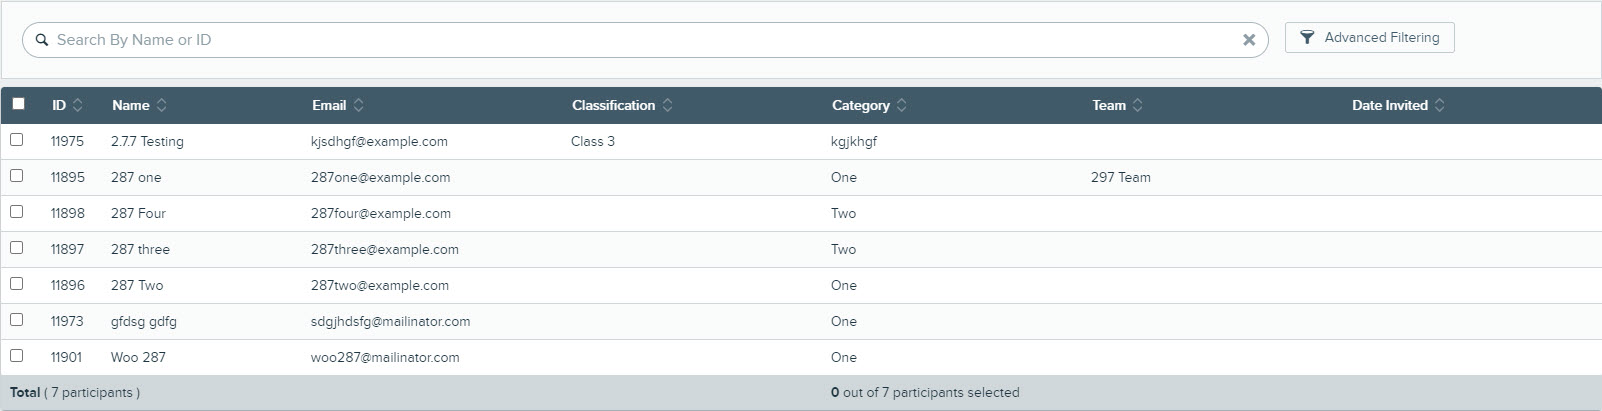Select the checkbox for participant 11895
Image resolution: width=1602 pixels, height=411 pixels.
click(17, 176)
